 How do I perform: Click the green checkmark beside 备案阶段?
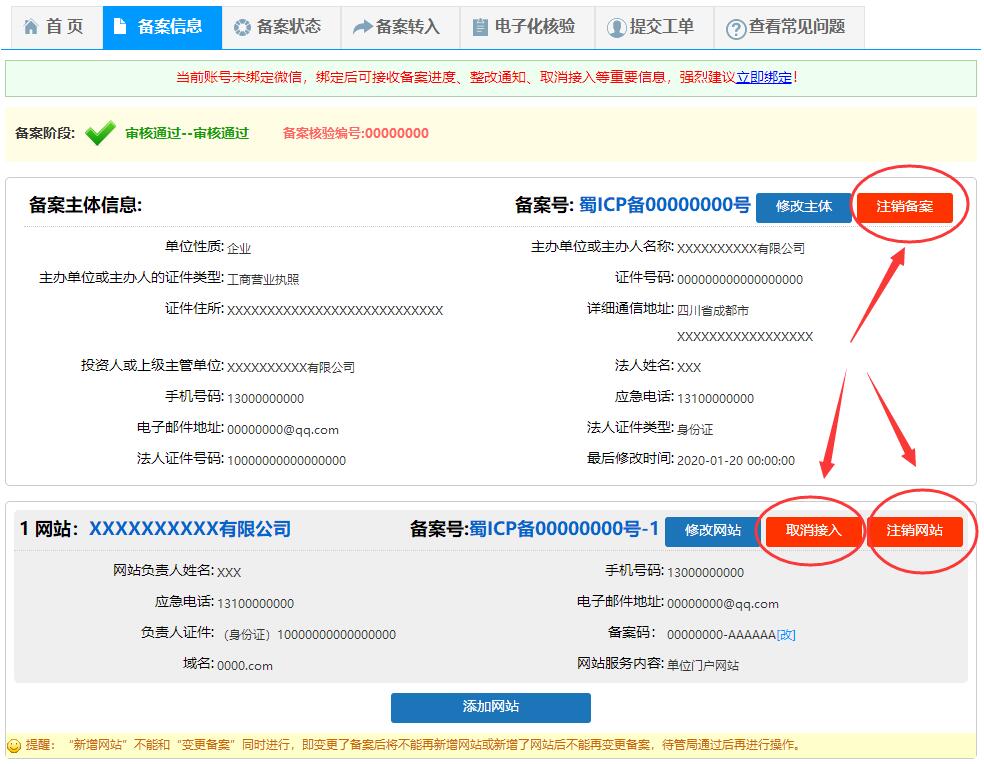coord(99,130)
